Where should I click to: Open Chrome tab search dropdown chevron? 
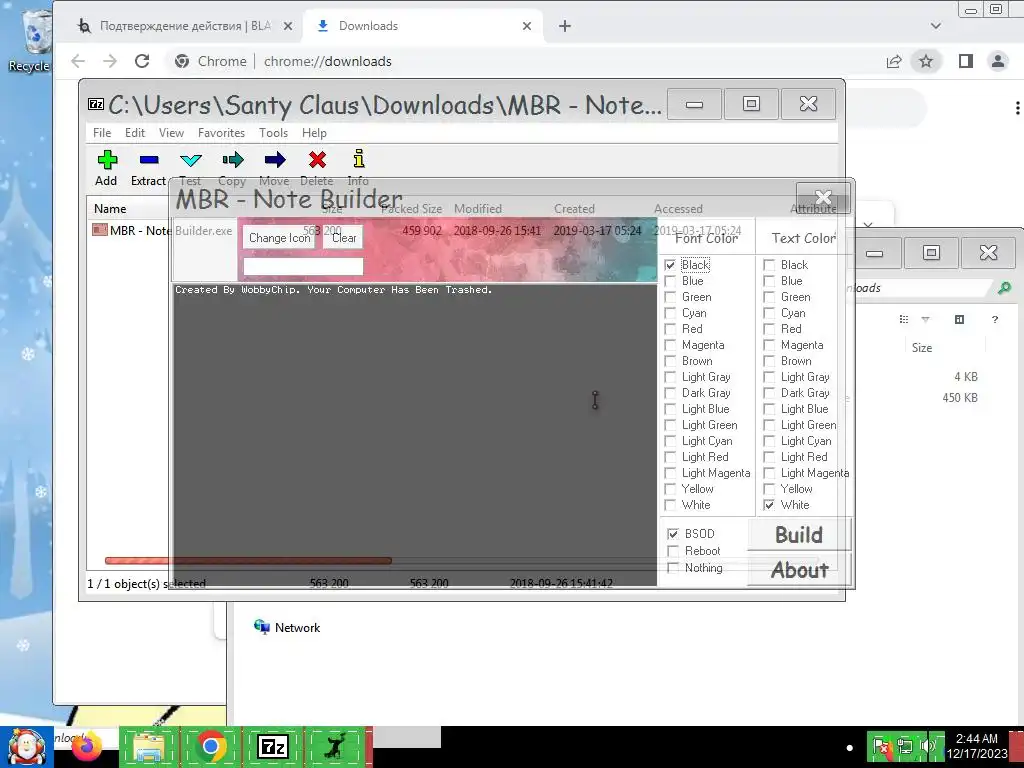pos(936,26)
